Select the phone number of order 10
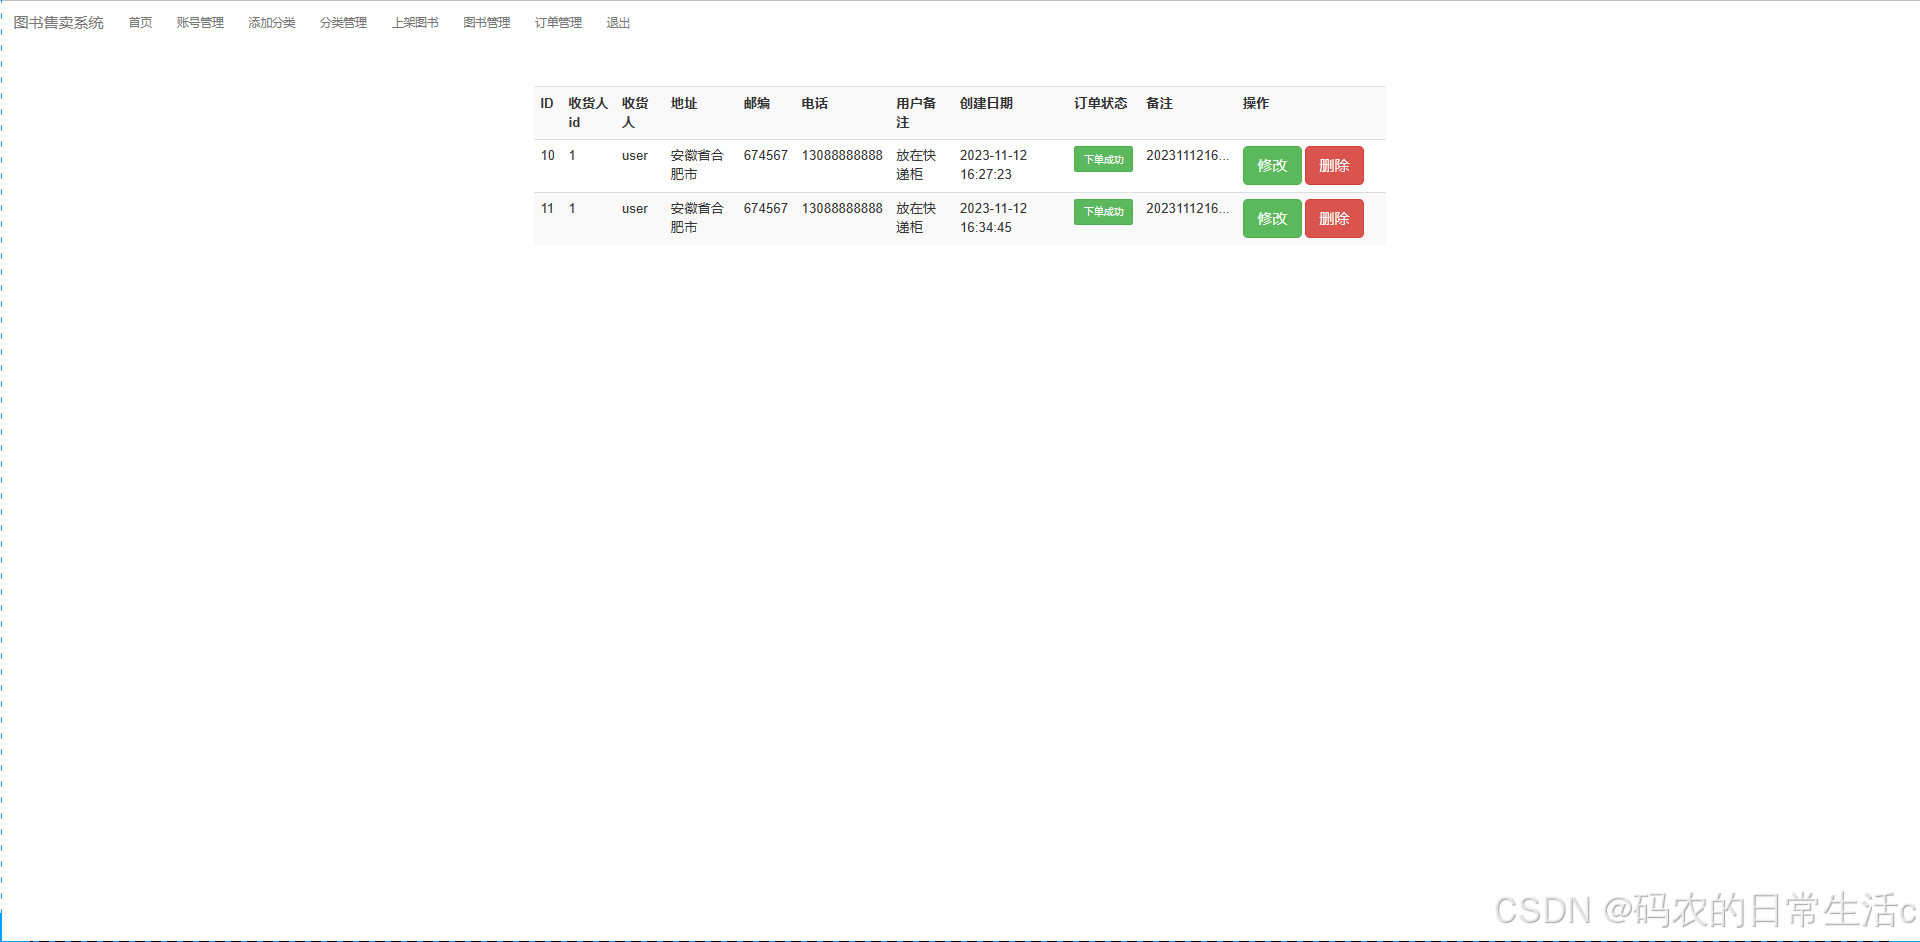 pyautogui.click(x=841, y=155)
